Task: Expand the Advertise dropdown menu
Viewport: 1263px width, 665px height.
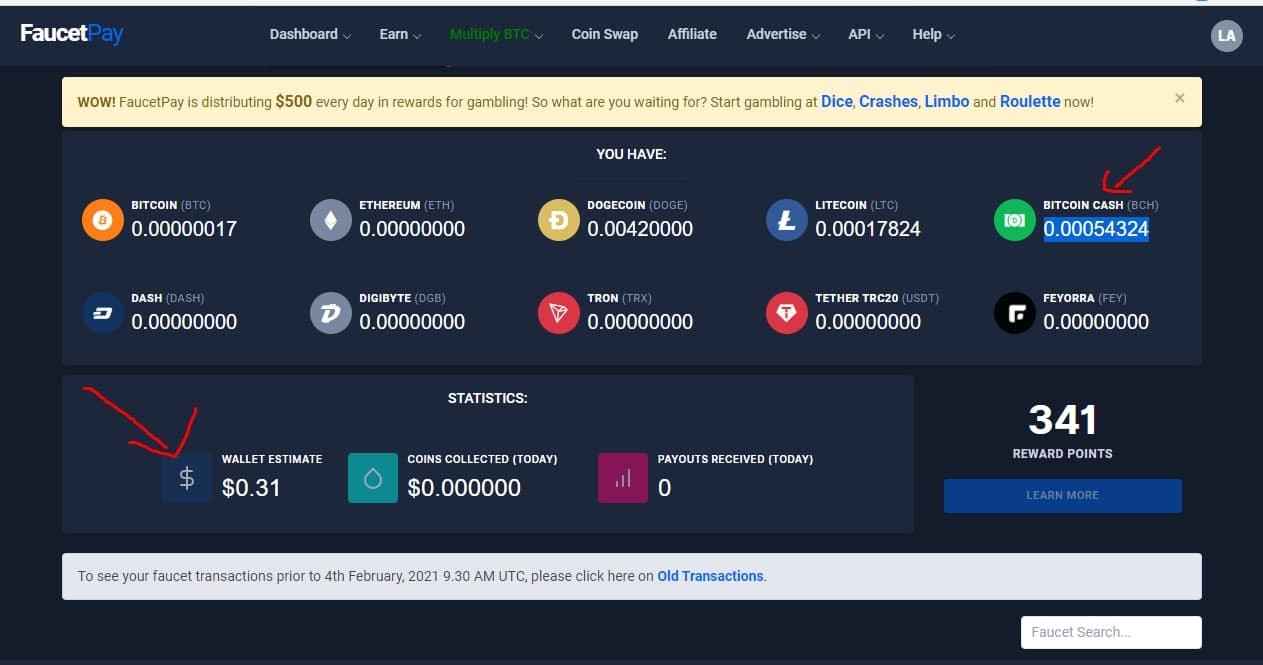Action: click(x=783, y=34)
